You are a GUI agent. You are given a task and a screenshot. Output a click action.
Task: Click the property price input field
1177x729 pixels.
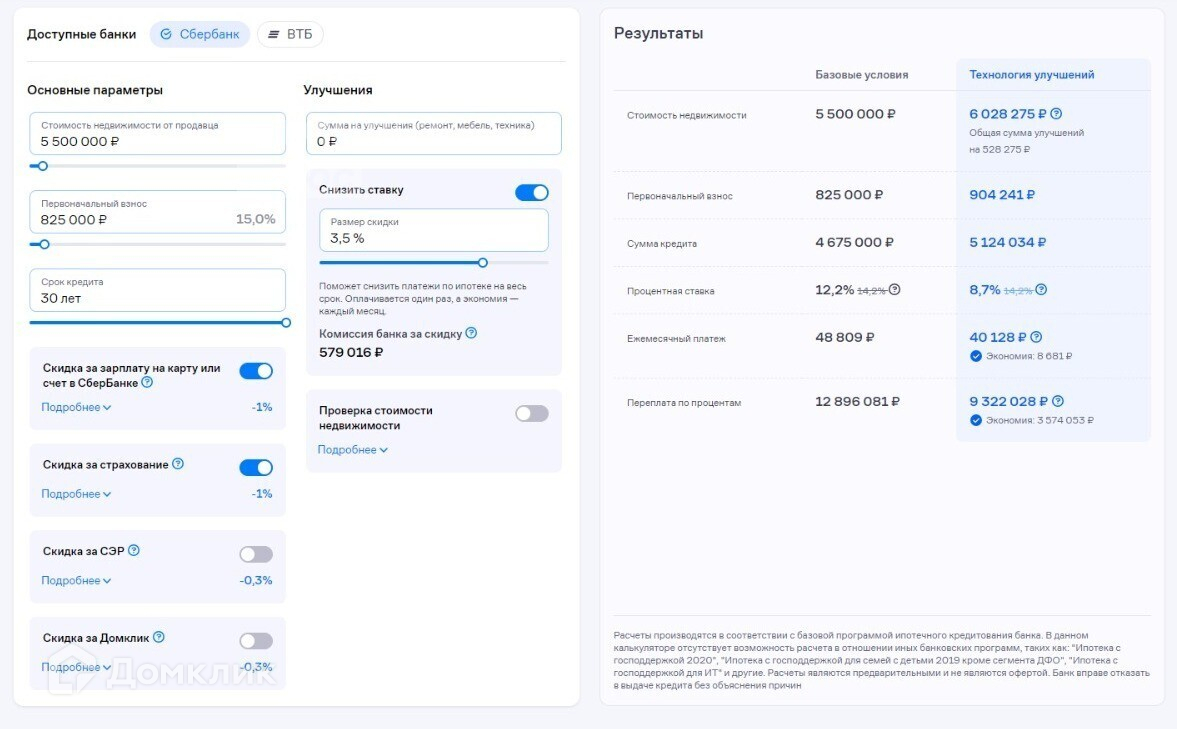(157, 134)
